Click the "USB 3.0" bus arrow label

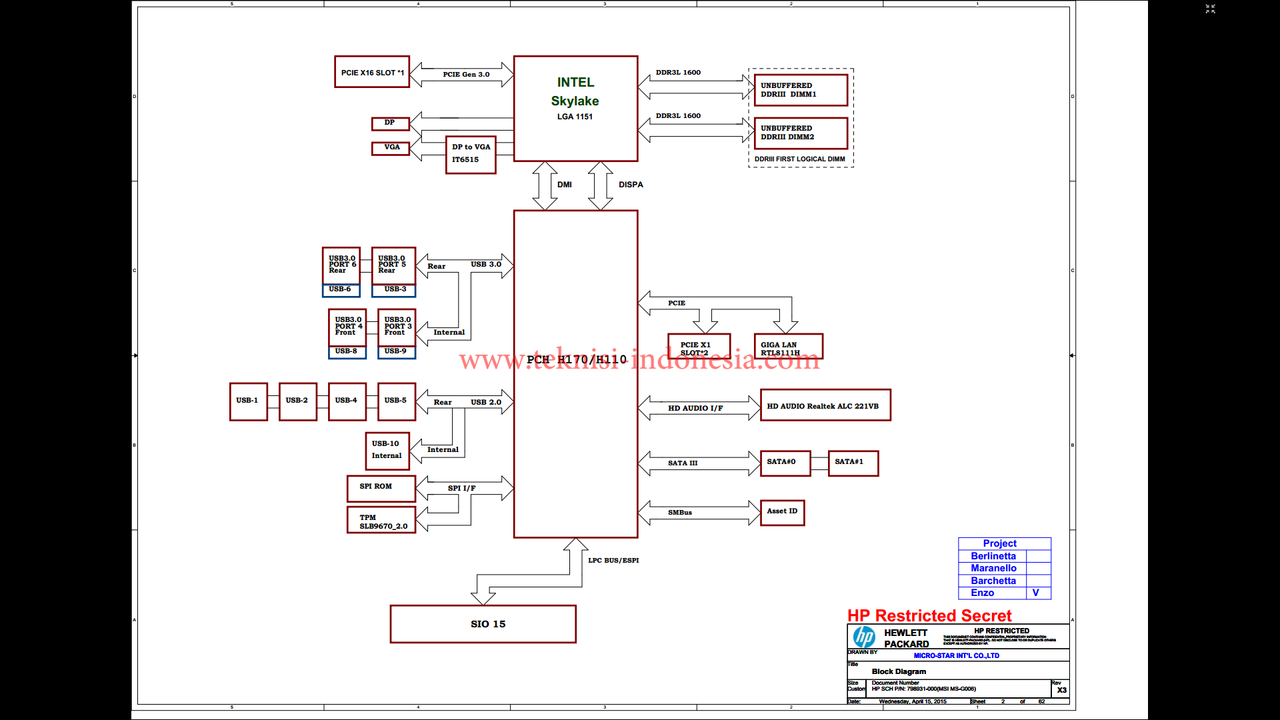coord(486,265)
